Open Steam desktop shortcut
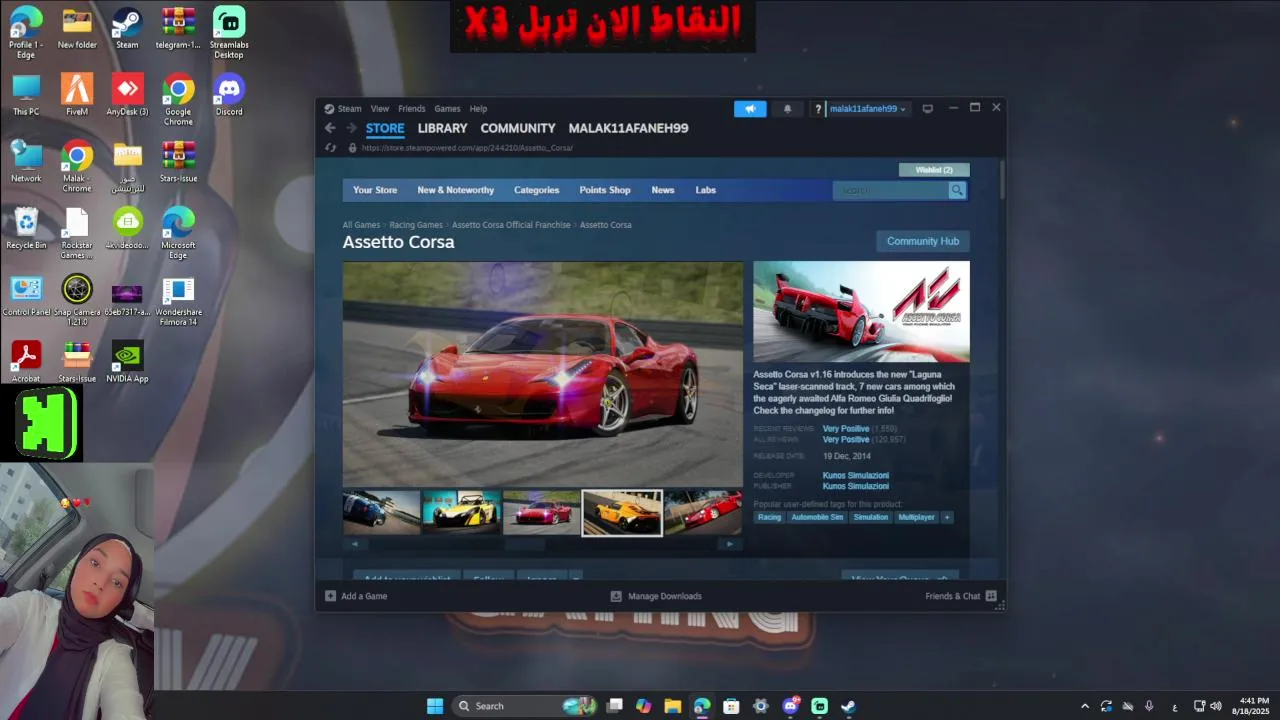The width and height of the screenshot is (1280, 720). 127,28
